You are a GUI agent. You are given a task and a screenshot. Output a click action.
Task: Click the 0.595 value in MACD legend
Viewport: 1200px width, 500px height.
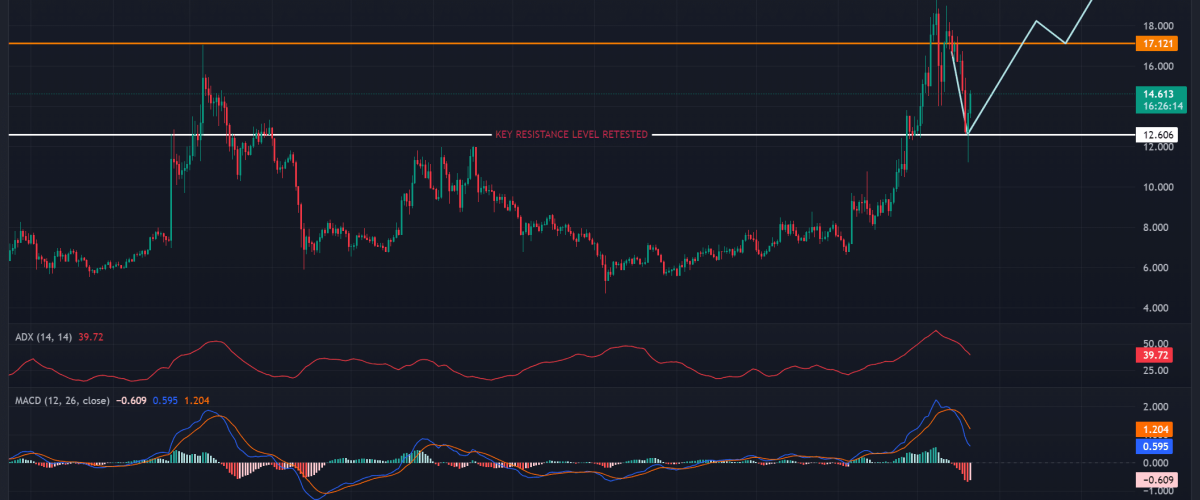tap(166, 401)
